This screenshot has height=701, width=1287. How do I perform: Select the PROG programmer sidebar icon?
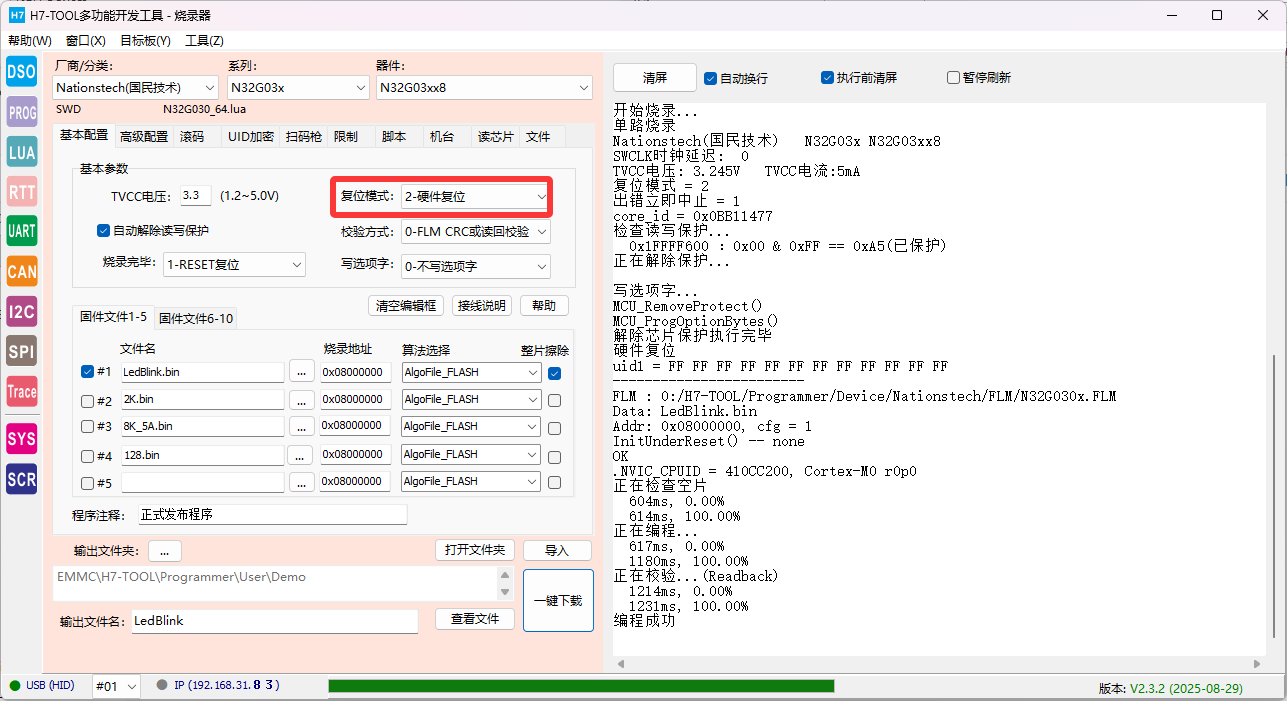click(x=21, y=112)
